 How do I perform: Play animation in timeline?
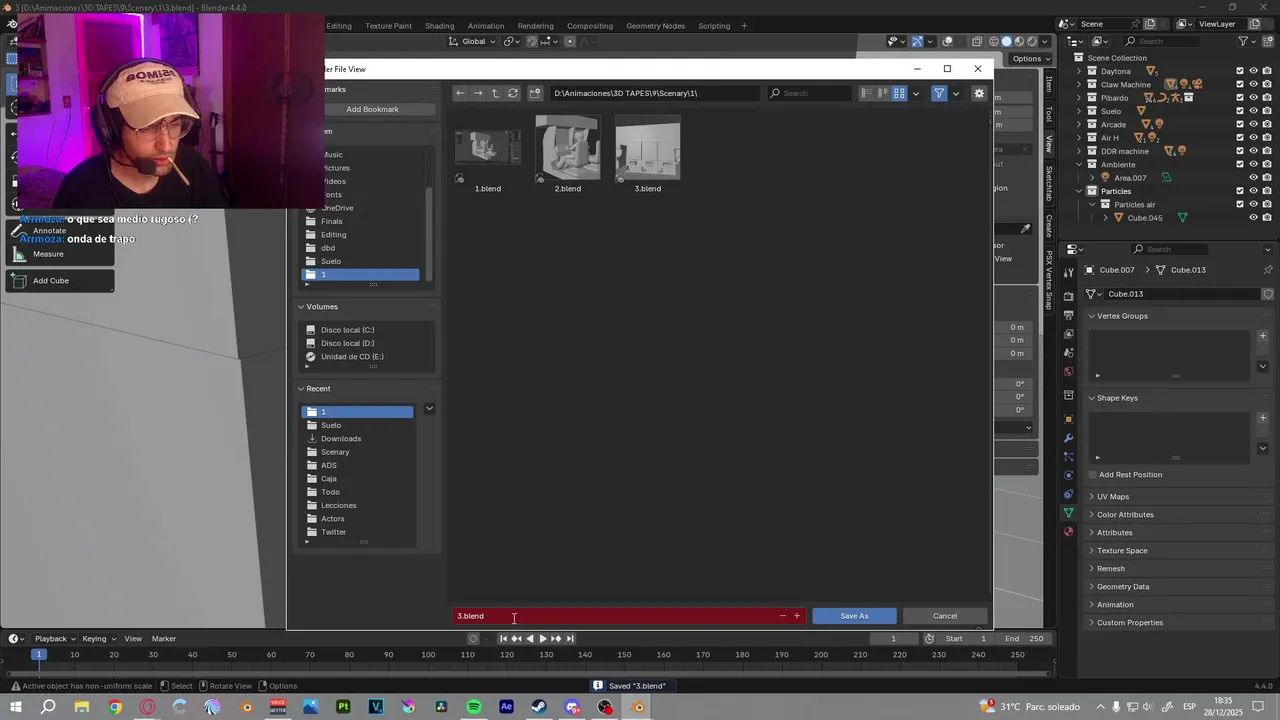coord(543,639)
